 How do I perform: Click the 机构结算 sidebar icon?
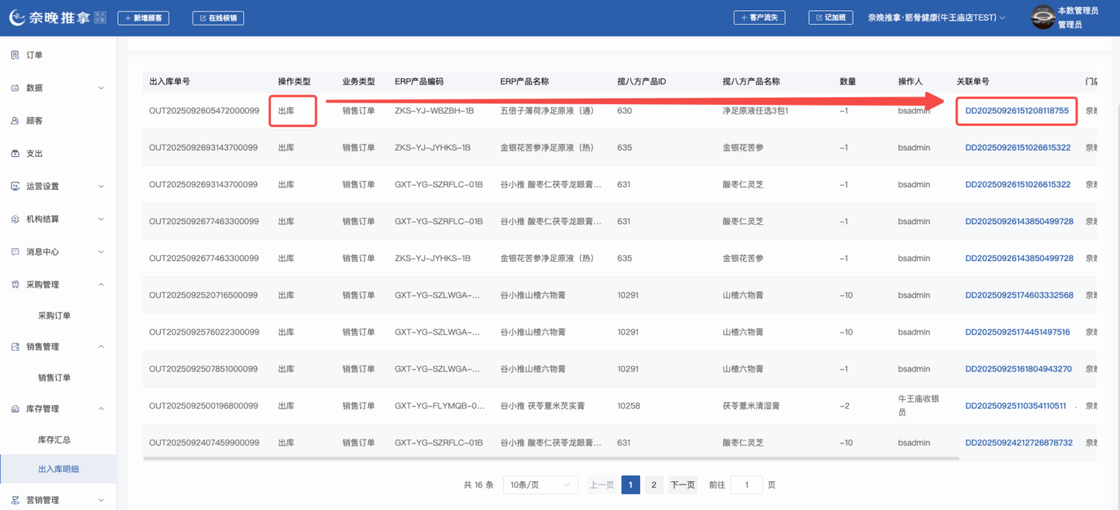pos(15,219)
